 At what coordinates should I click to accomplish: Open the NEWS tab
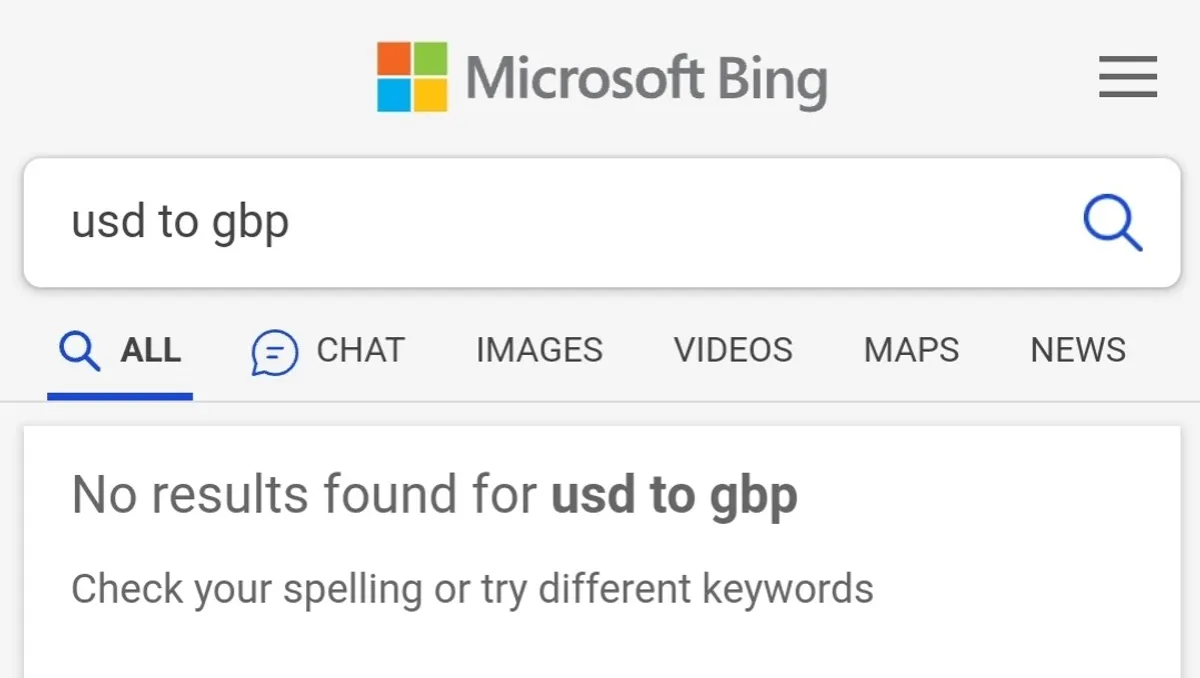[1078, 351]
